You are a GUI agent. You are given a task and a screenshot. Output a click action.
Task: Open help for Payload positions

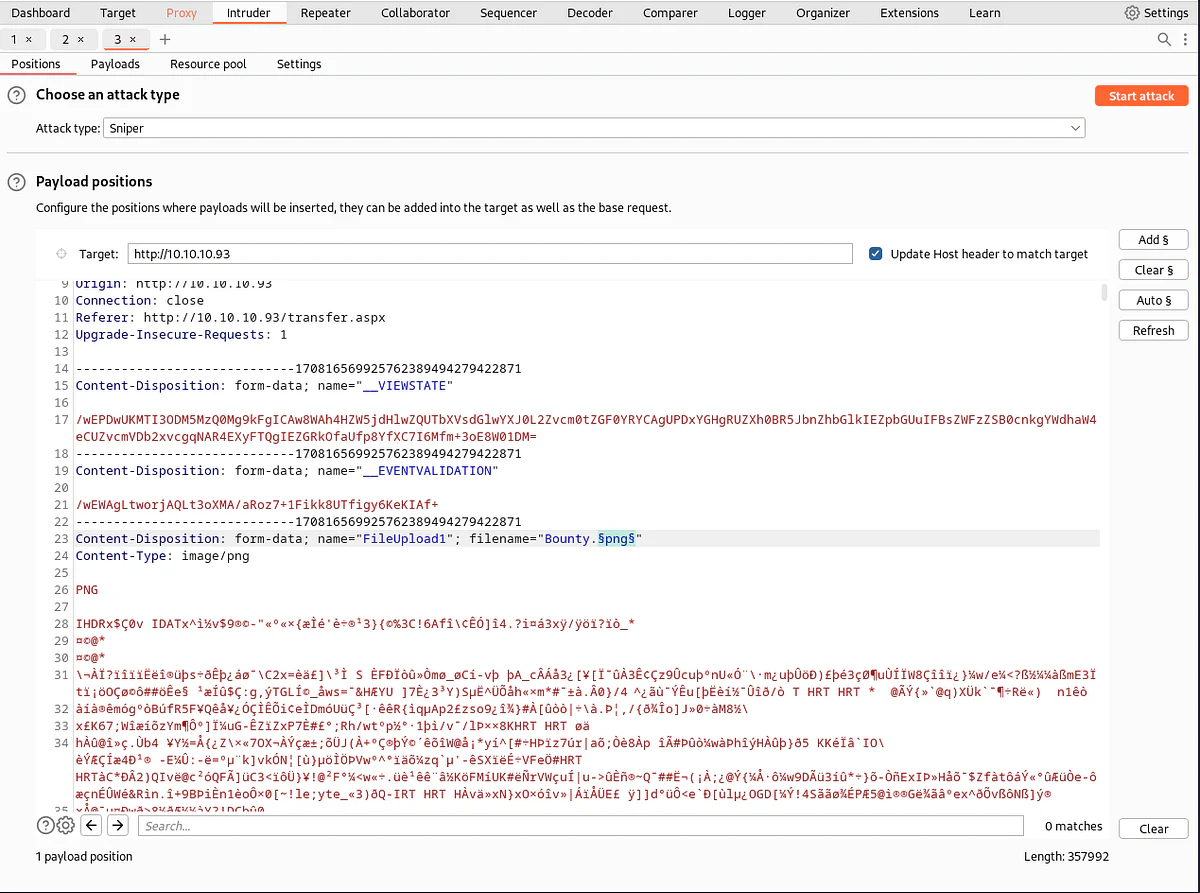coord(16,182)
